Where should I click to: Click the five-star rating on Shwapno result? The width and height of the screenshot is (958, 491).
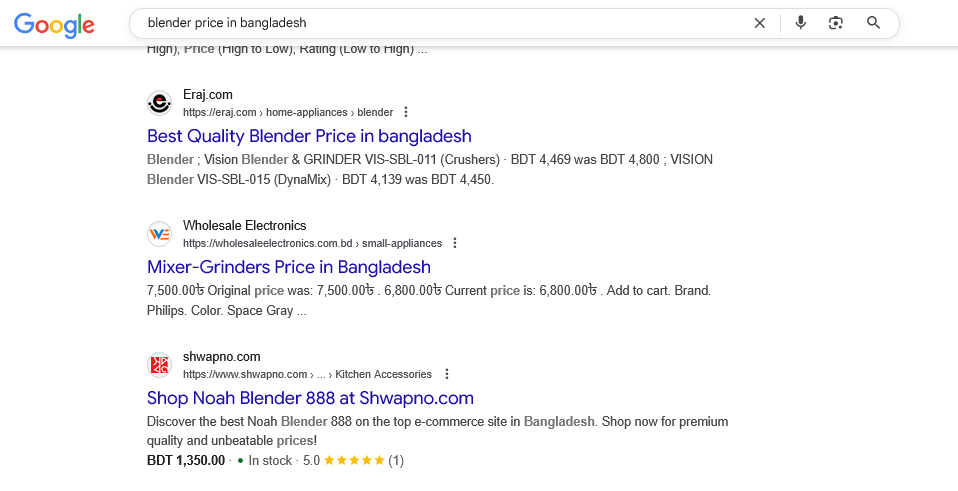[x=353, y=461]
